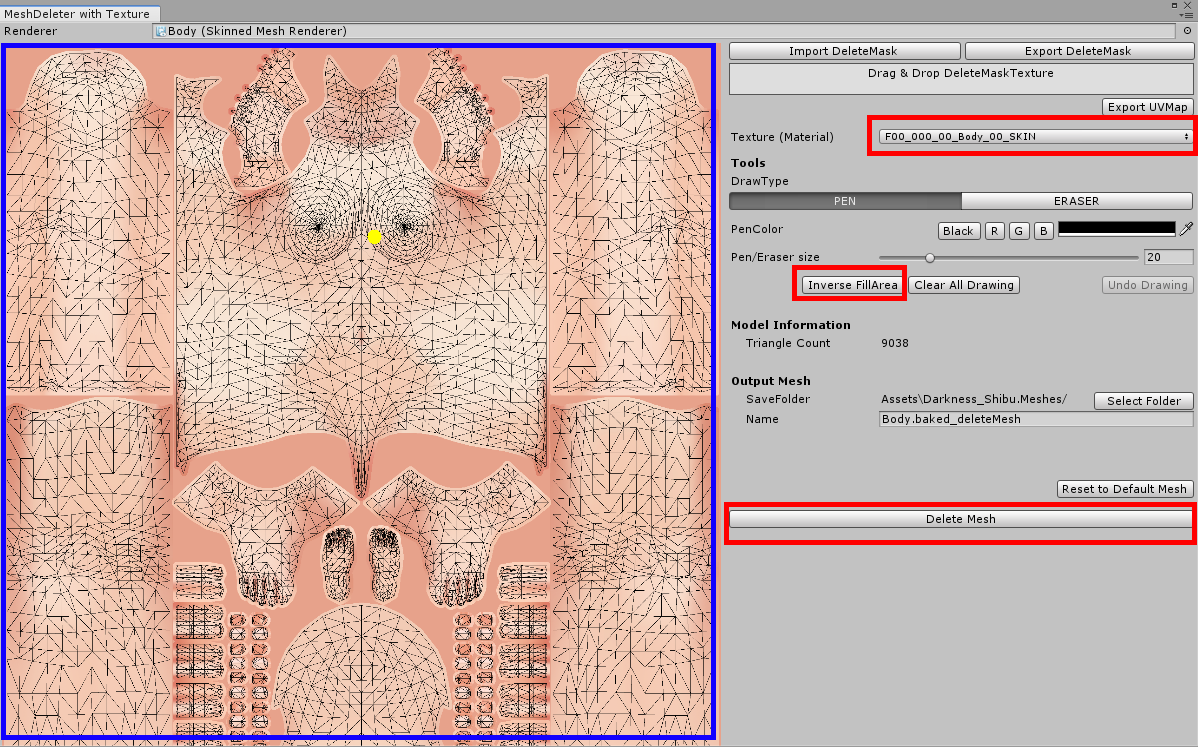The width and height of the screenshot is (1198, 747).
Task: Click the yellow dot on UV canvas
Action: (x=374, y=237)
